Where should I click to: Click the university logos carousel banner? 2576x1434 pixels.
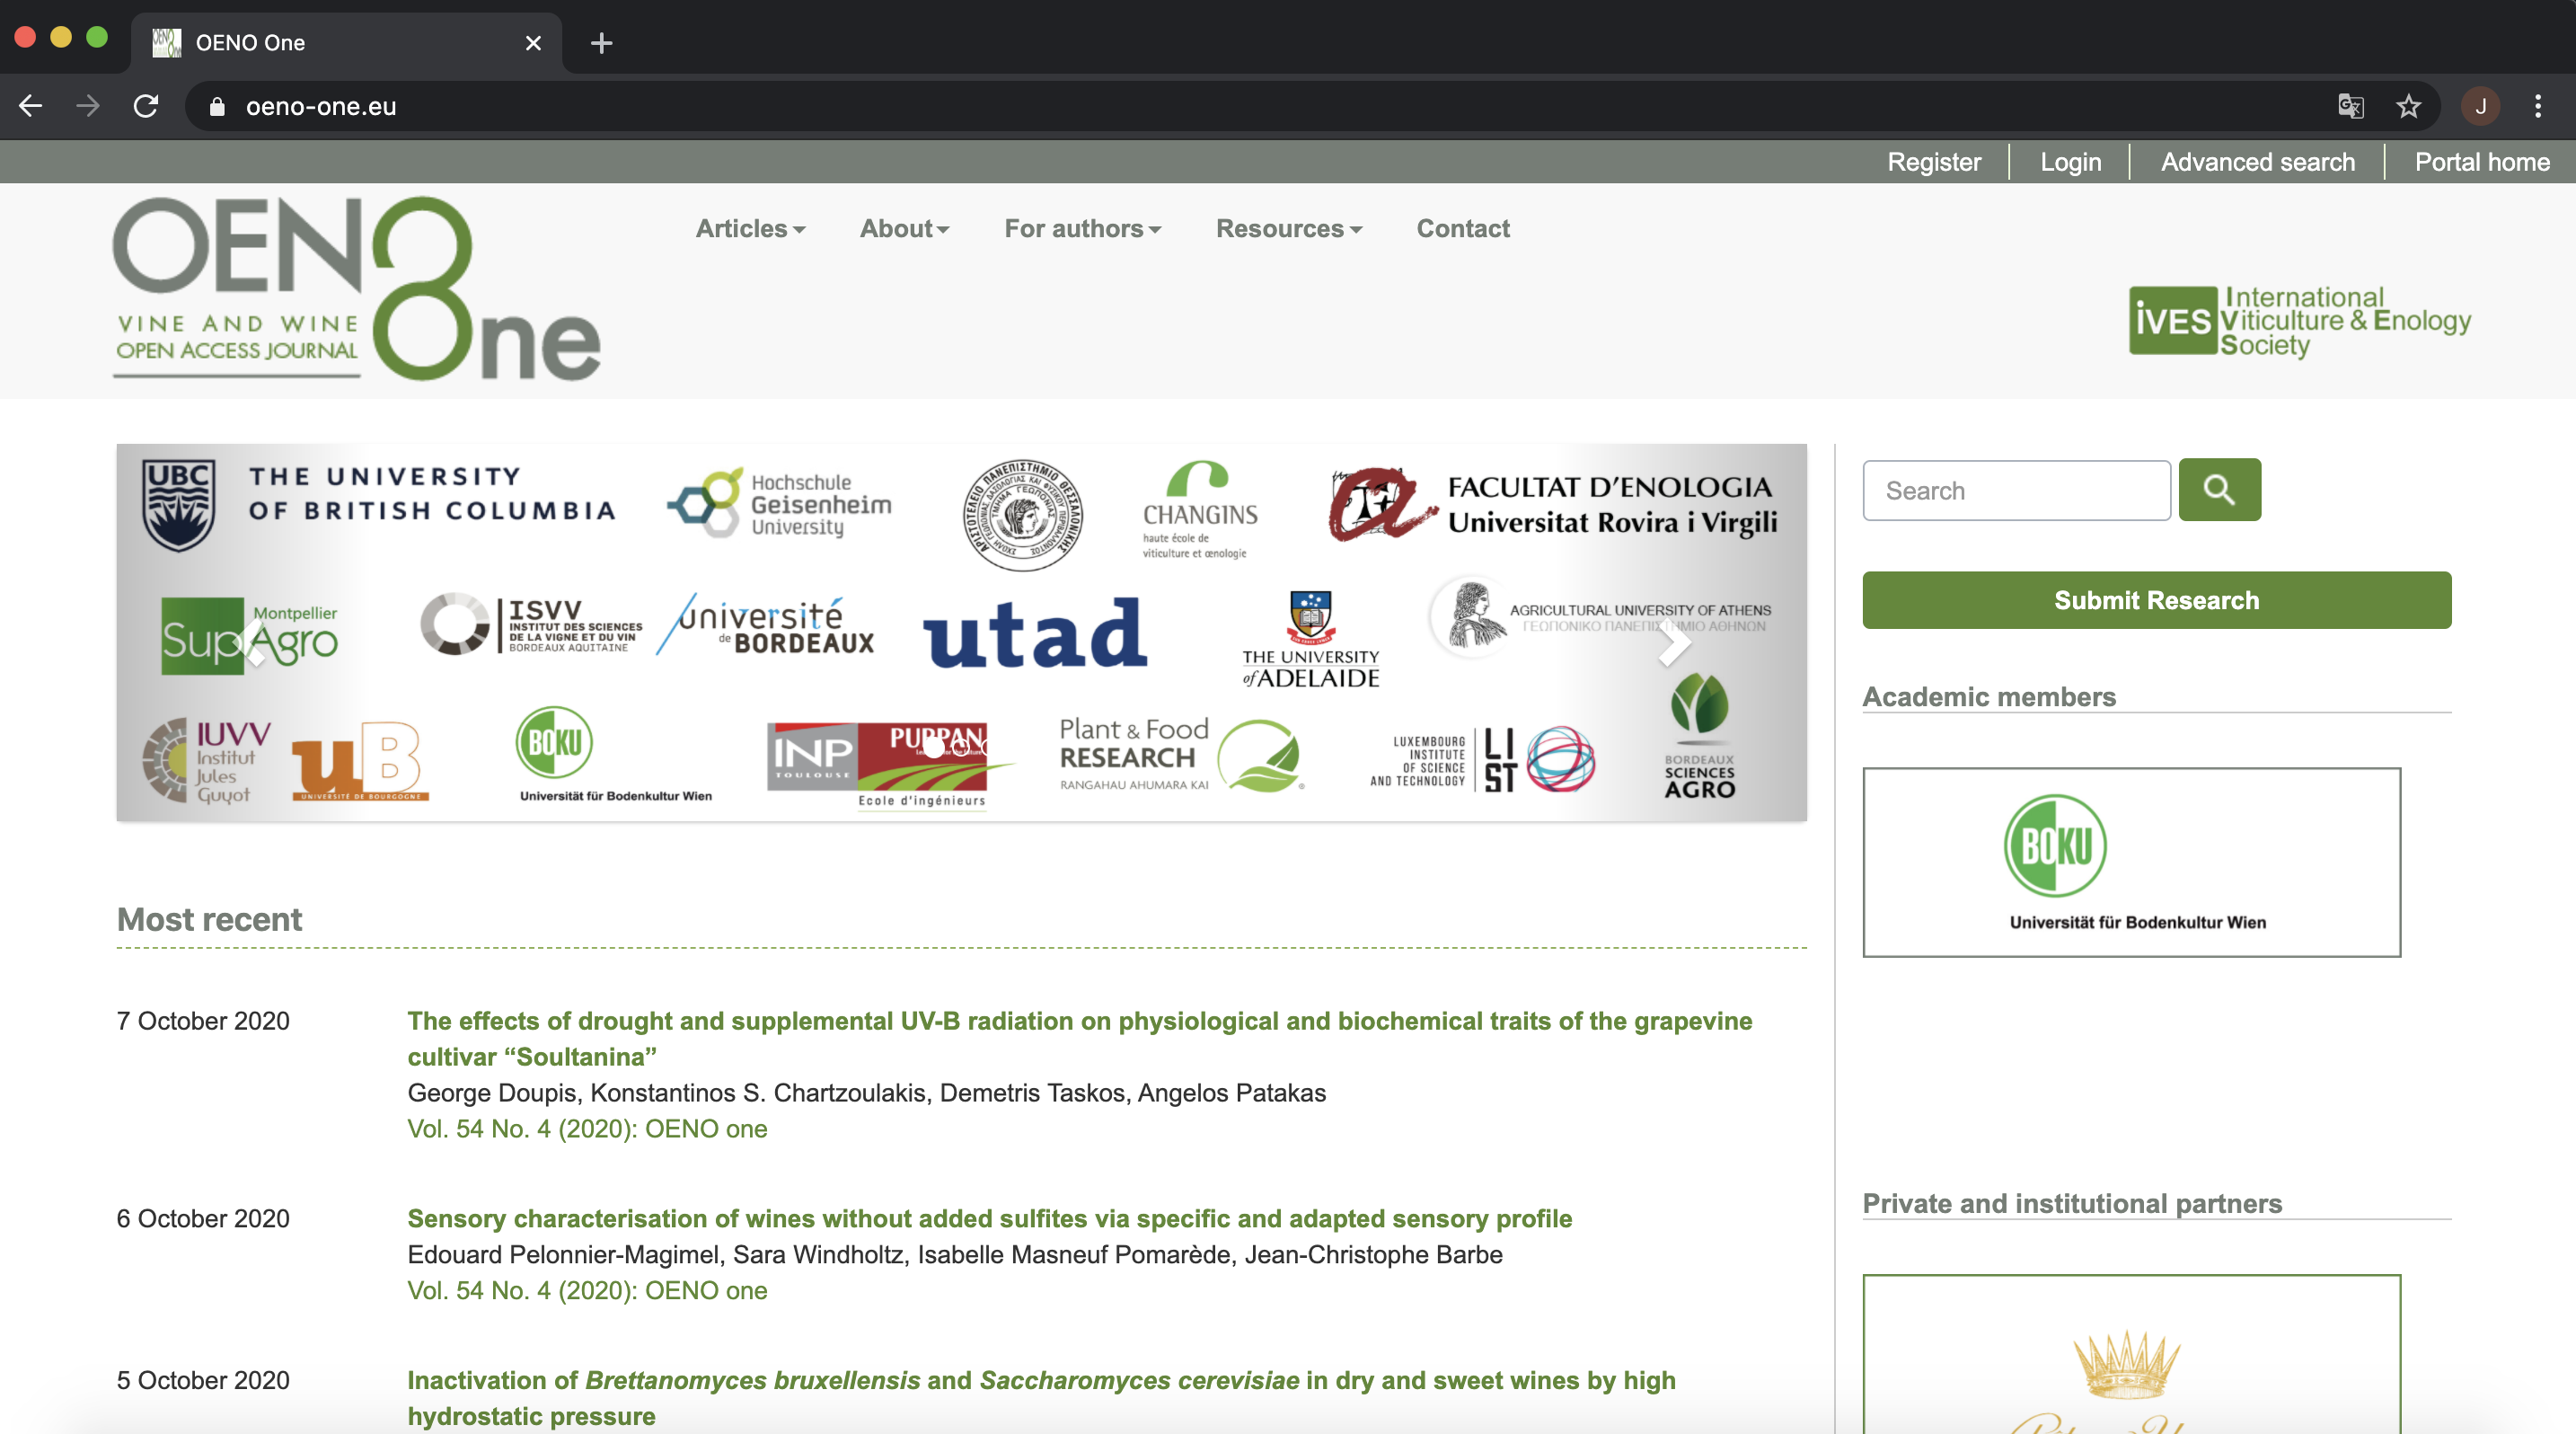pyautogui.click(x=961, y=632)
